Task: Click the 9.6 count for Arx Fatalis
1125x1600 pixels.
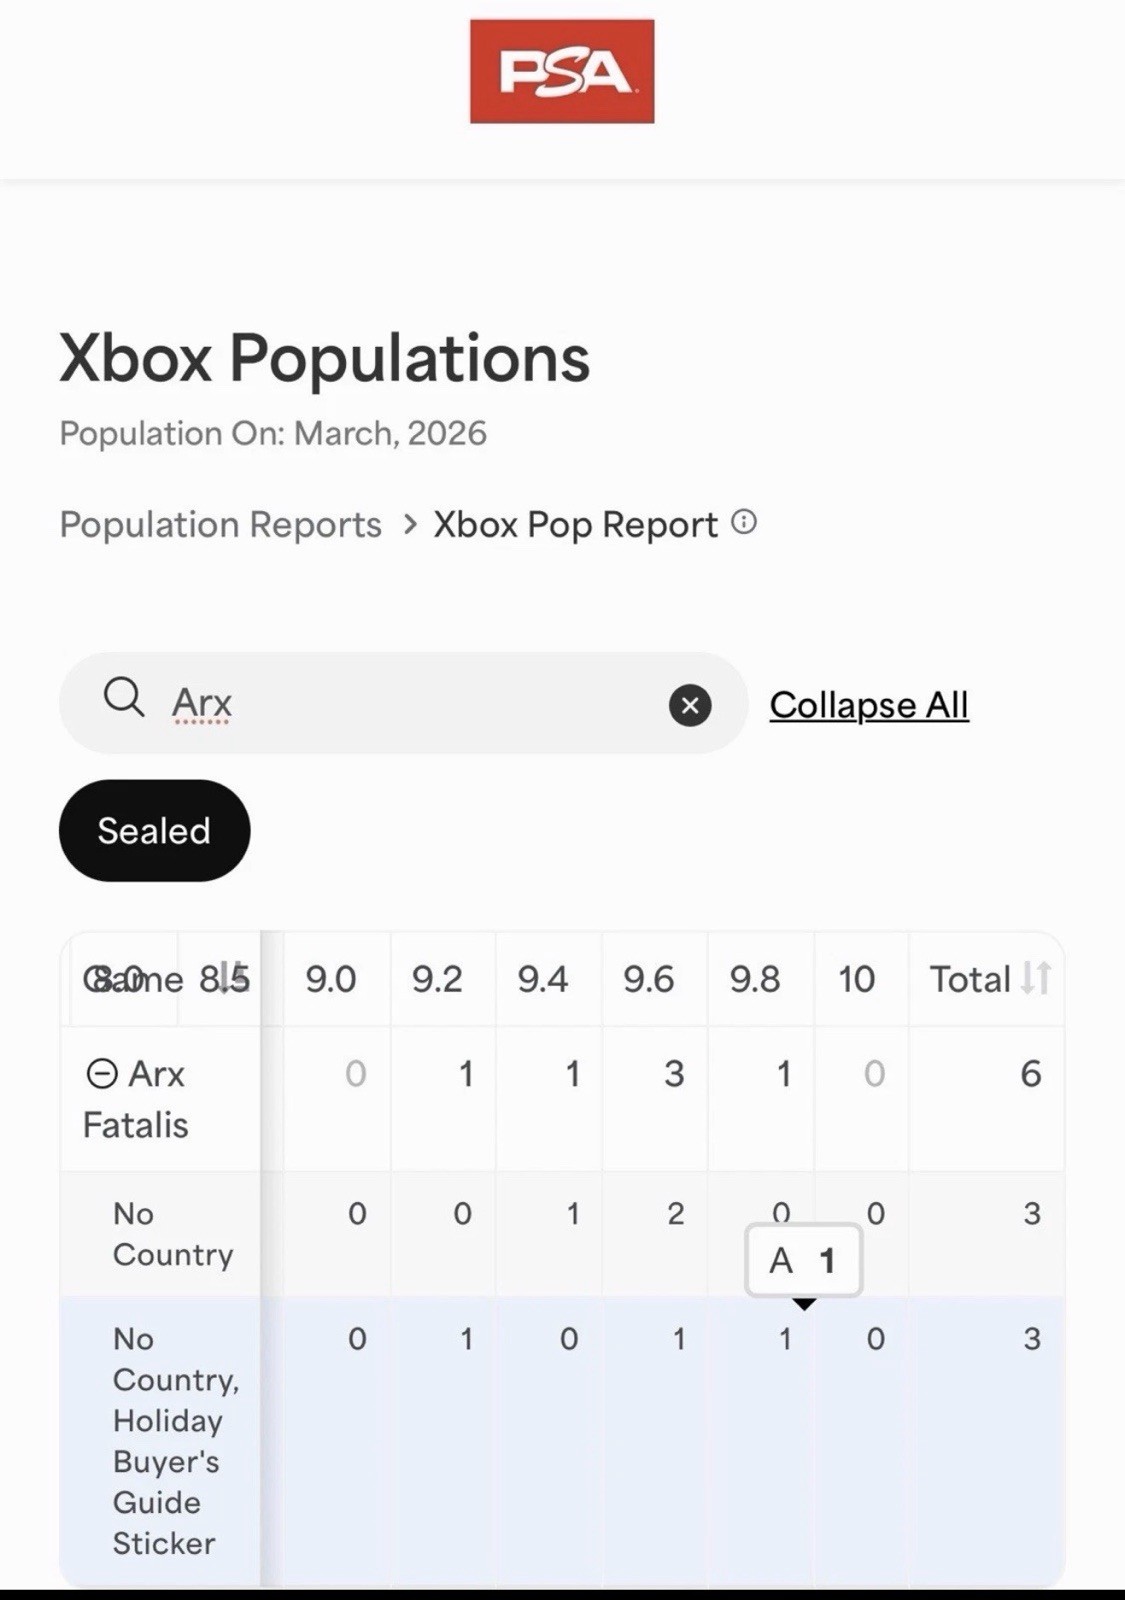Action: pyautogui.click(x=675, y=1073)
